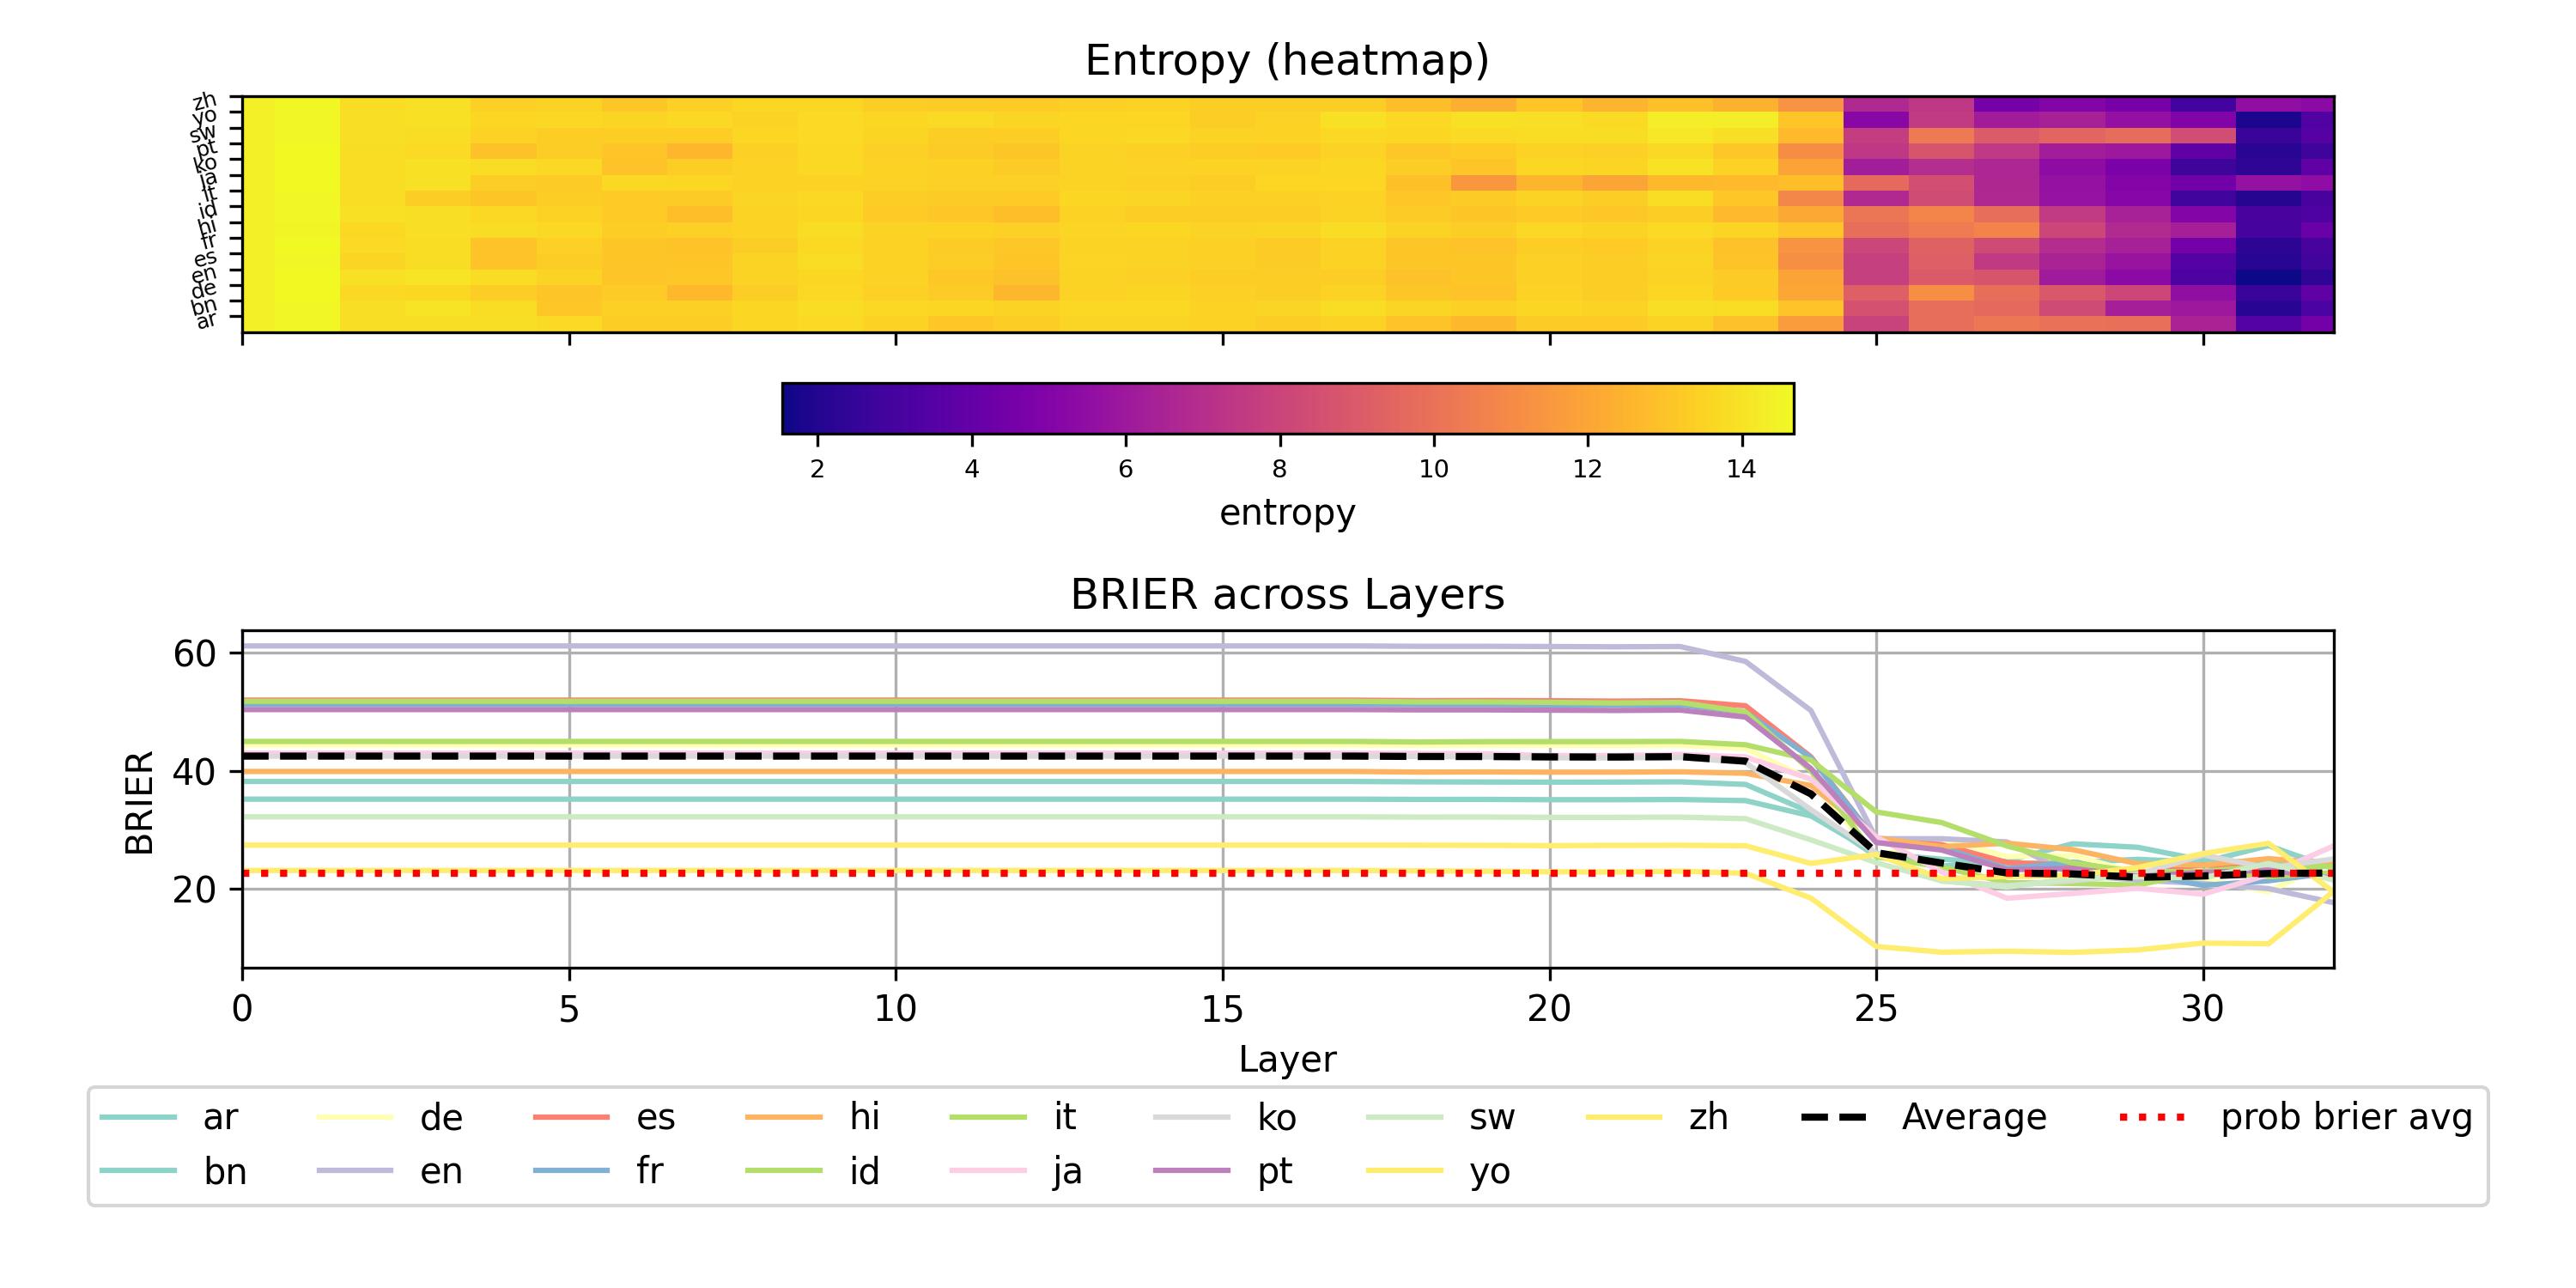Click colorbar tick label 8
The image size is (2576, 1288).
(1279, 469)
